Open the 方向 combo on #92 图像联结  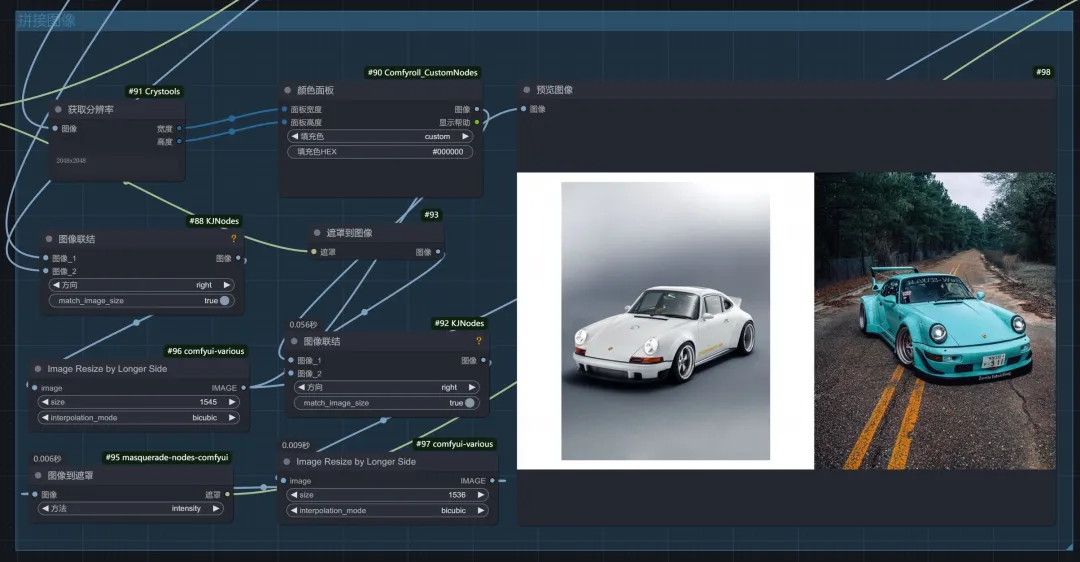pyautogui.click(x=386, y=387)
